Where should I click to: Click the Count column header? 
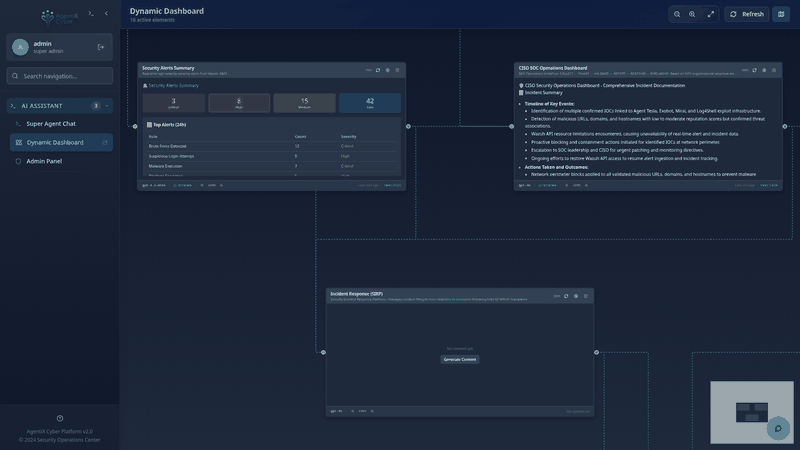[301, 137]
